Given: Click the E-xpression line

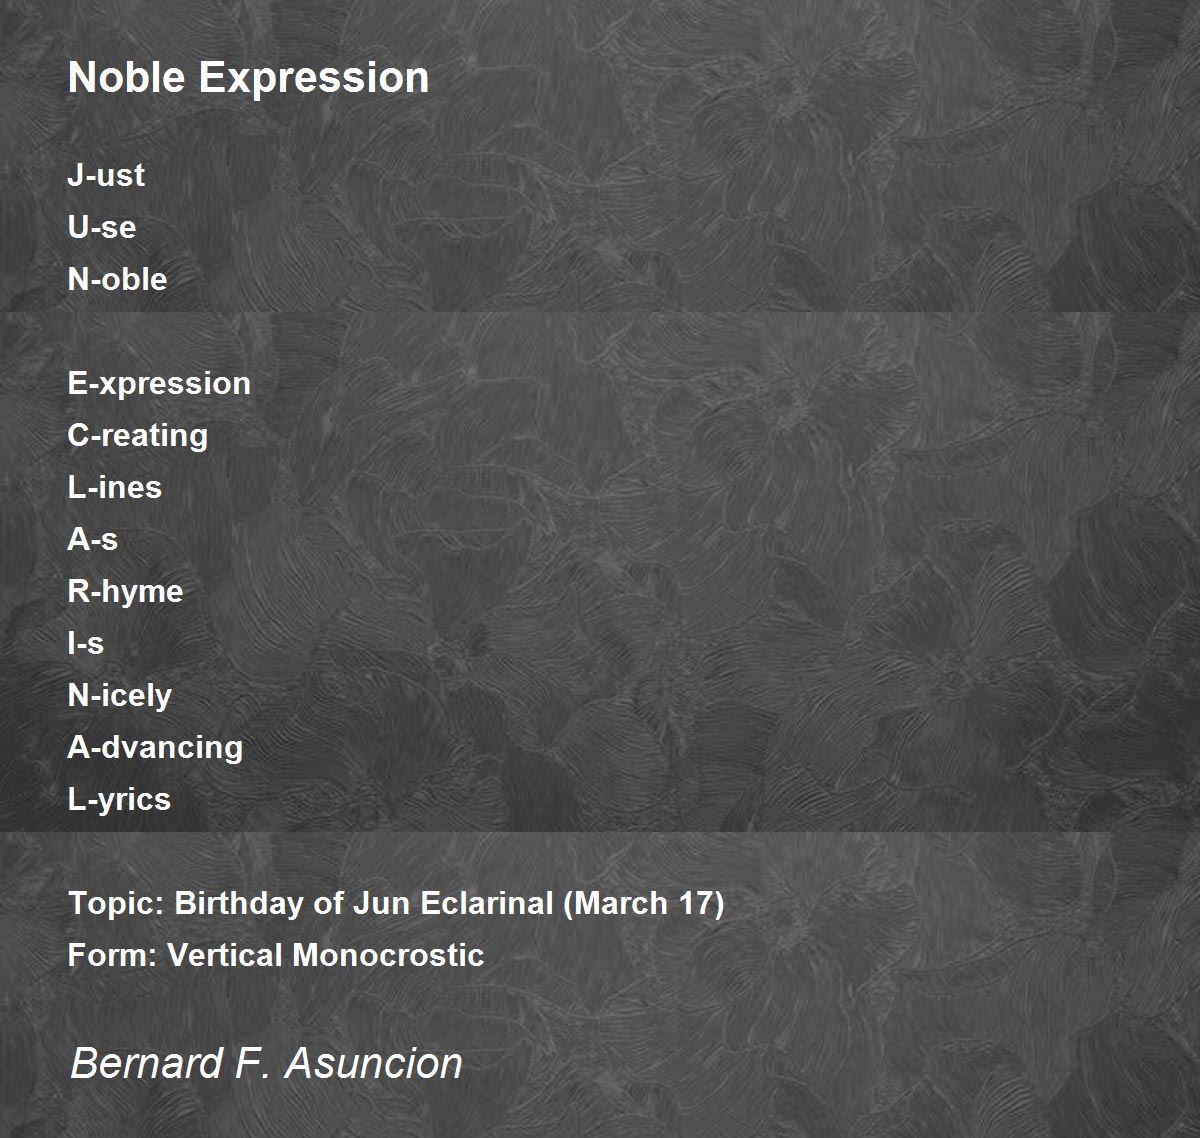Looking at the screenshot, I should (x=159, y=384).
